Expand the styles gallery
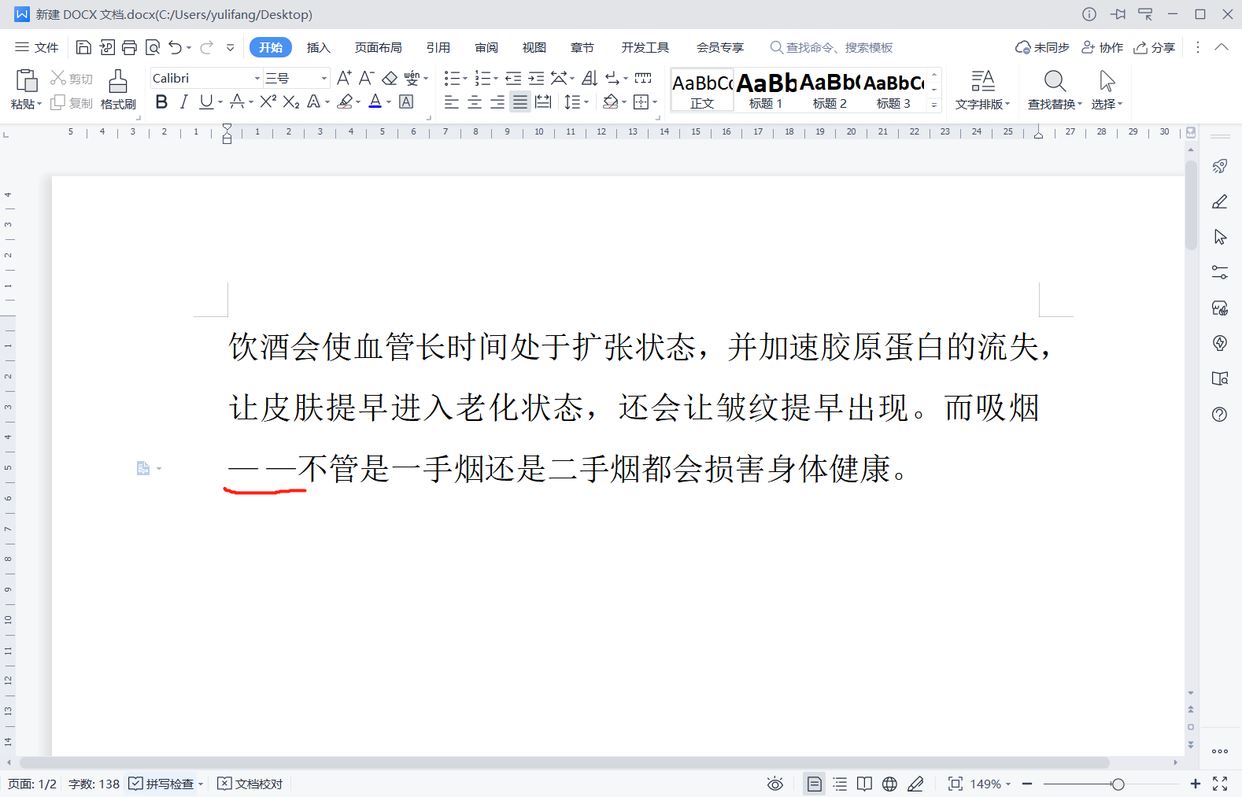 coord(935,105)
